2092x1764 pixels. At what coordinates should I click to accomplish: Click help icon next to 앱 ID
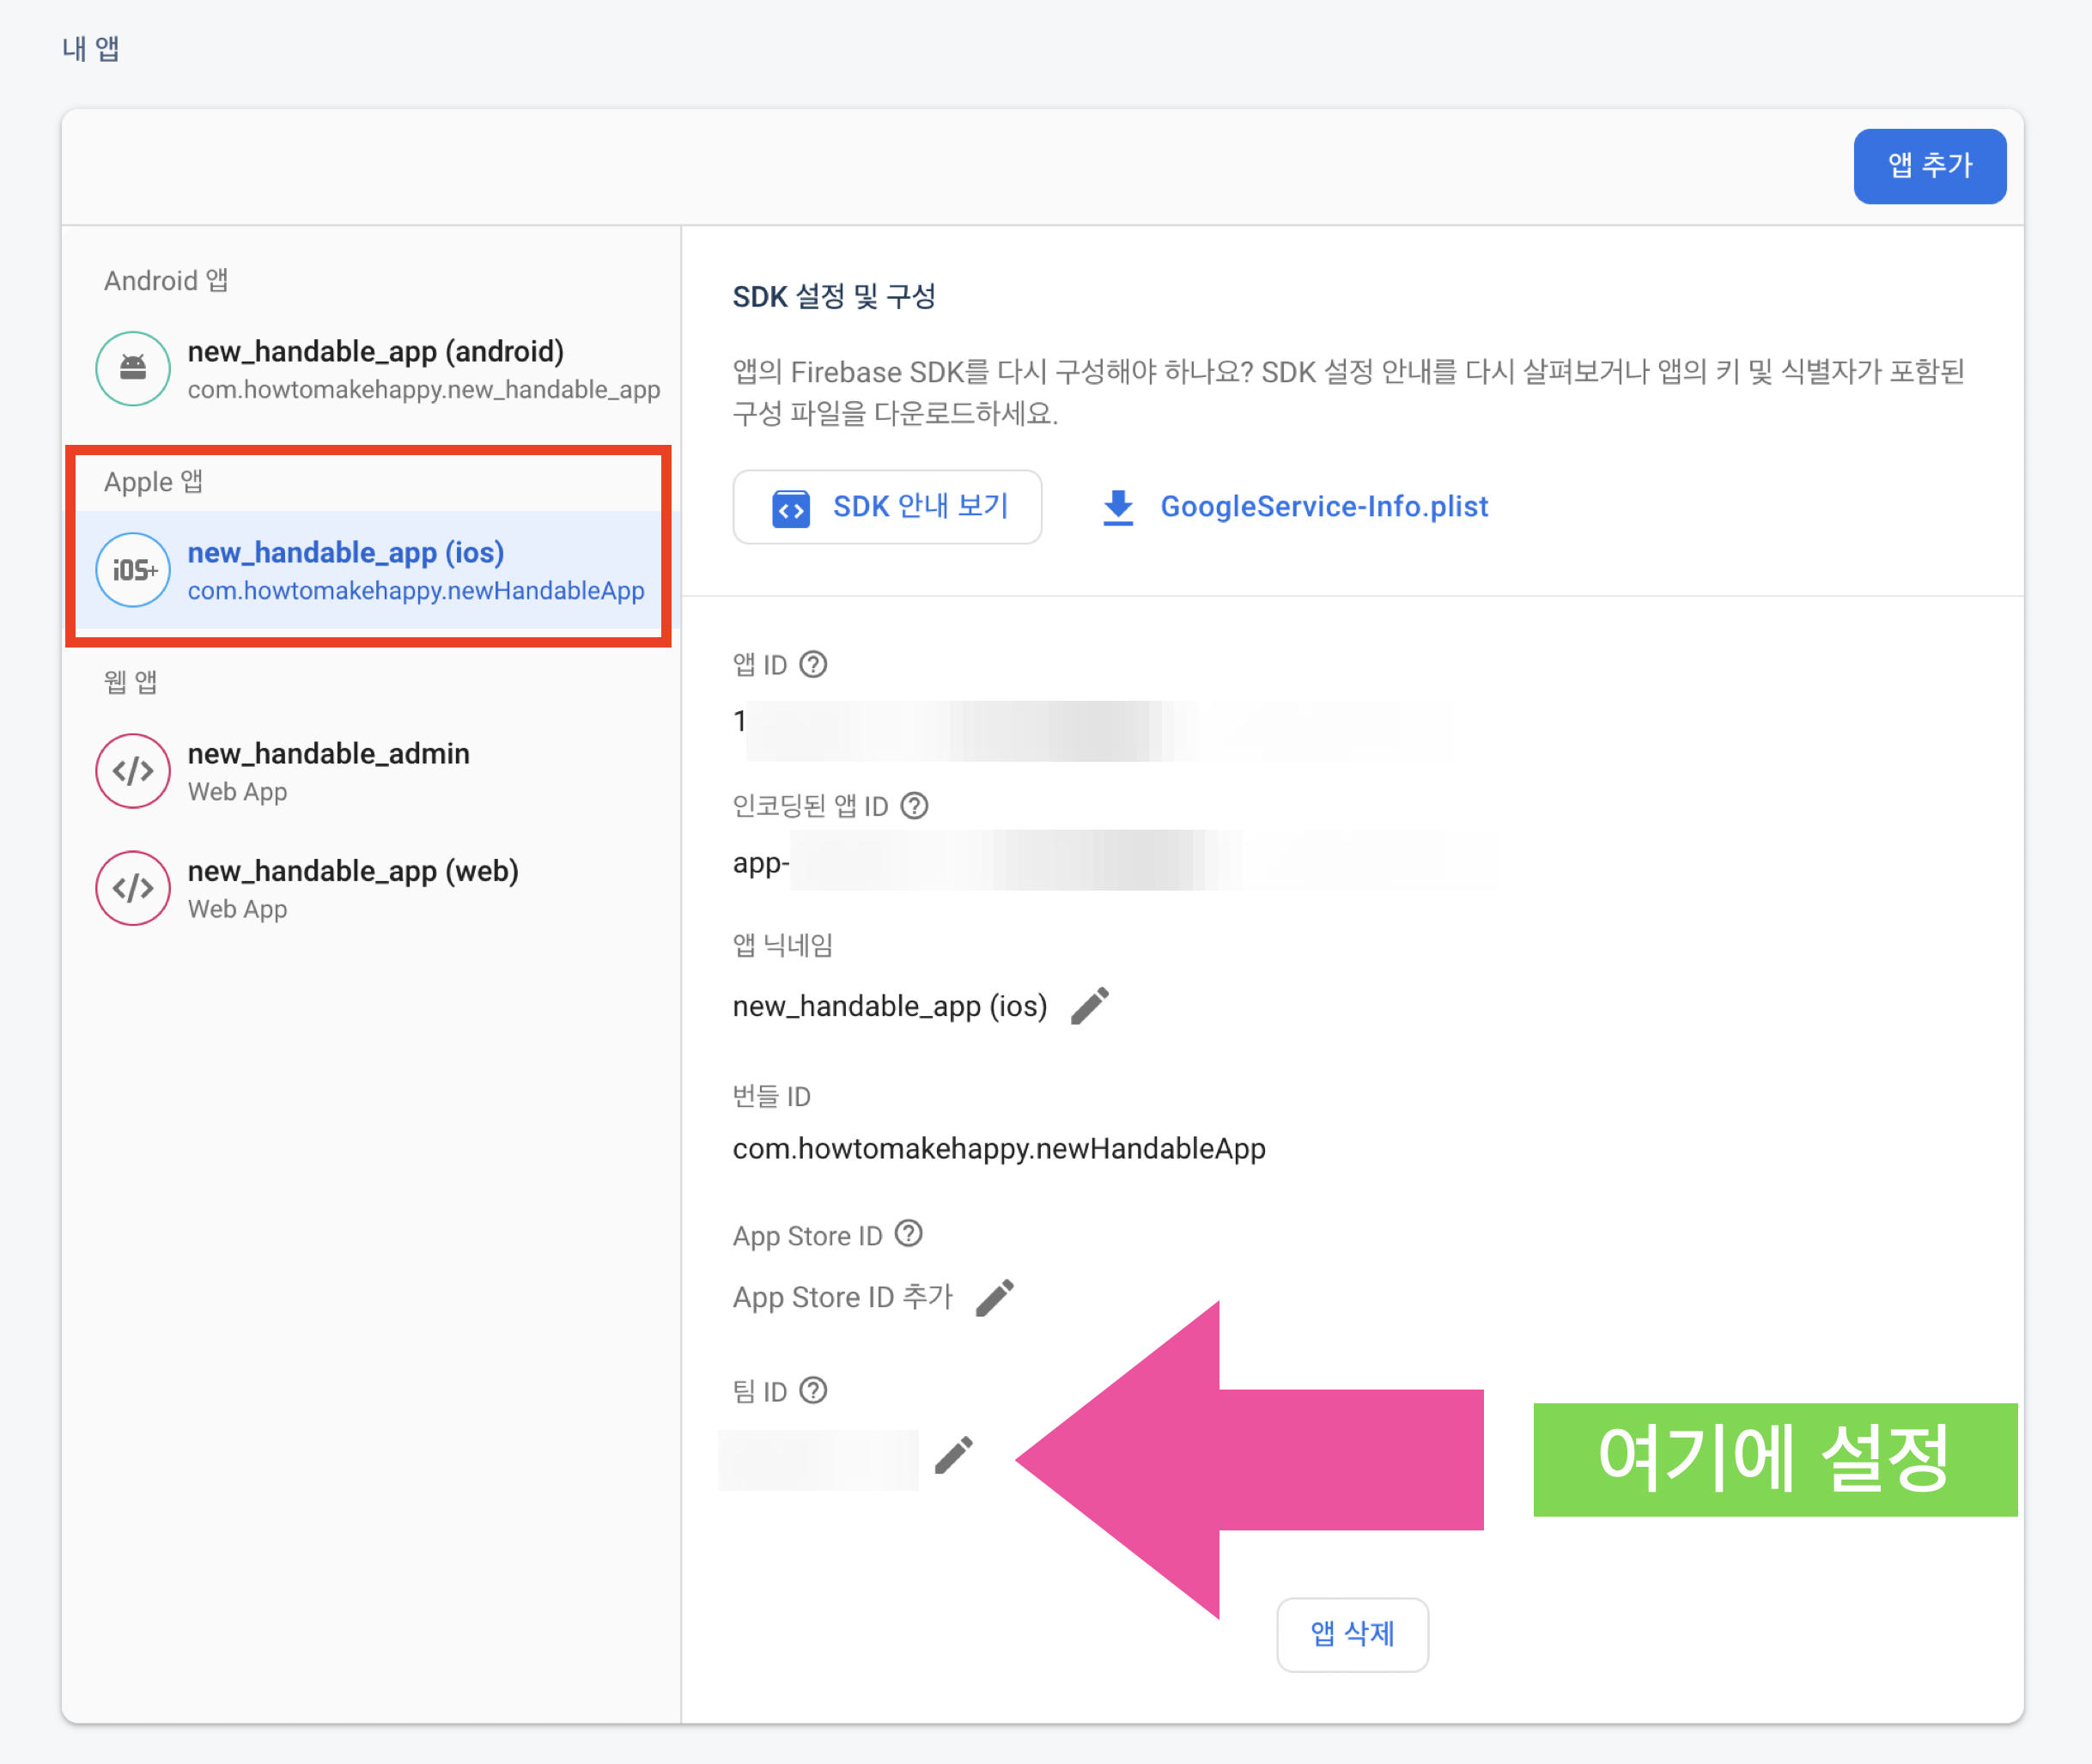pos(814,664)
